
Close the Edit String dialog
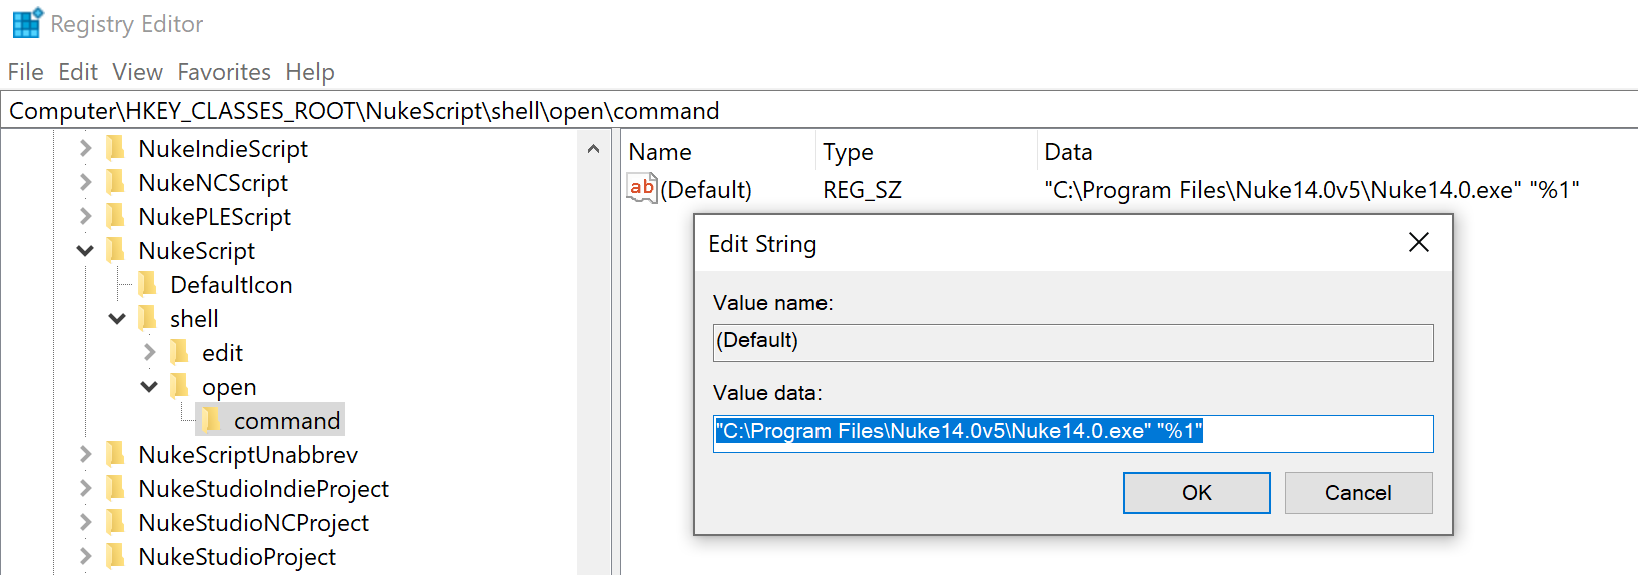(x=1418, y=242)
